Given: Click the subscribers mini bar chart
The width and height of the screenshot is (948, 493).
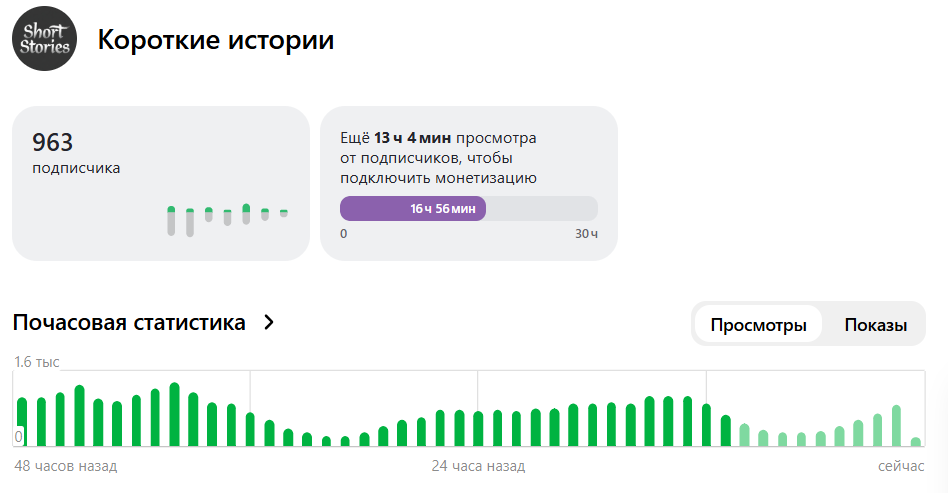Looking at the screenshot, I should coord(227,220).
